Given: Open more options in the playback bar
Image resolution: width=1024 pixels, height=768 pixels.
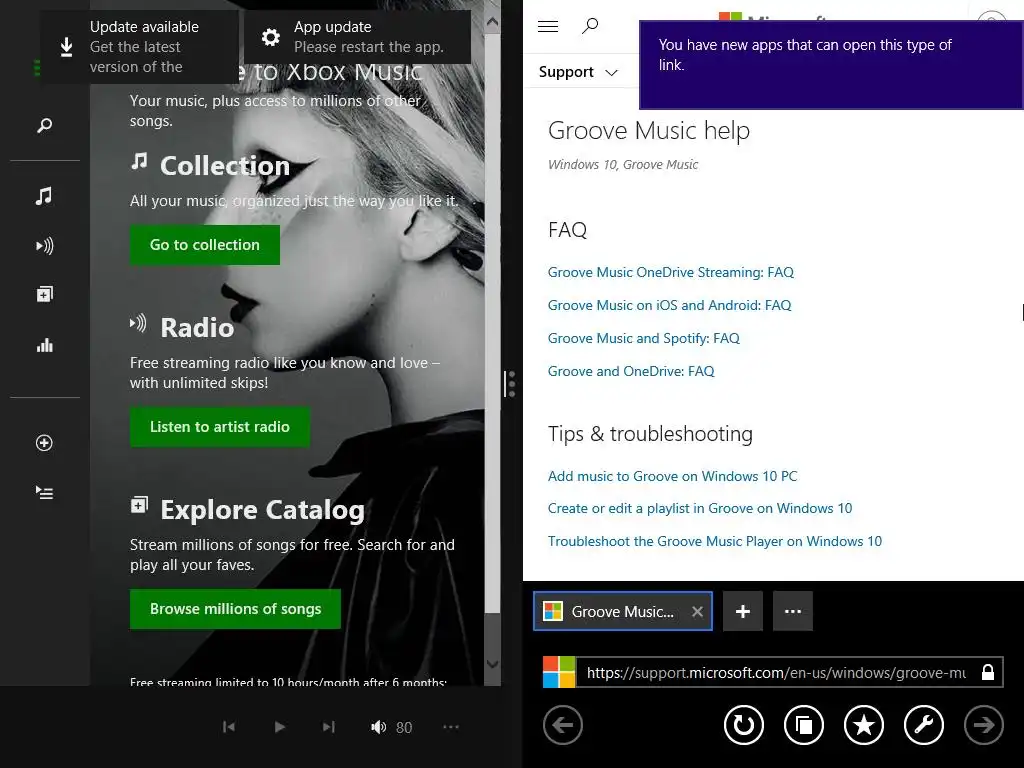Looking at the screenshot, I should coord(451,727).
